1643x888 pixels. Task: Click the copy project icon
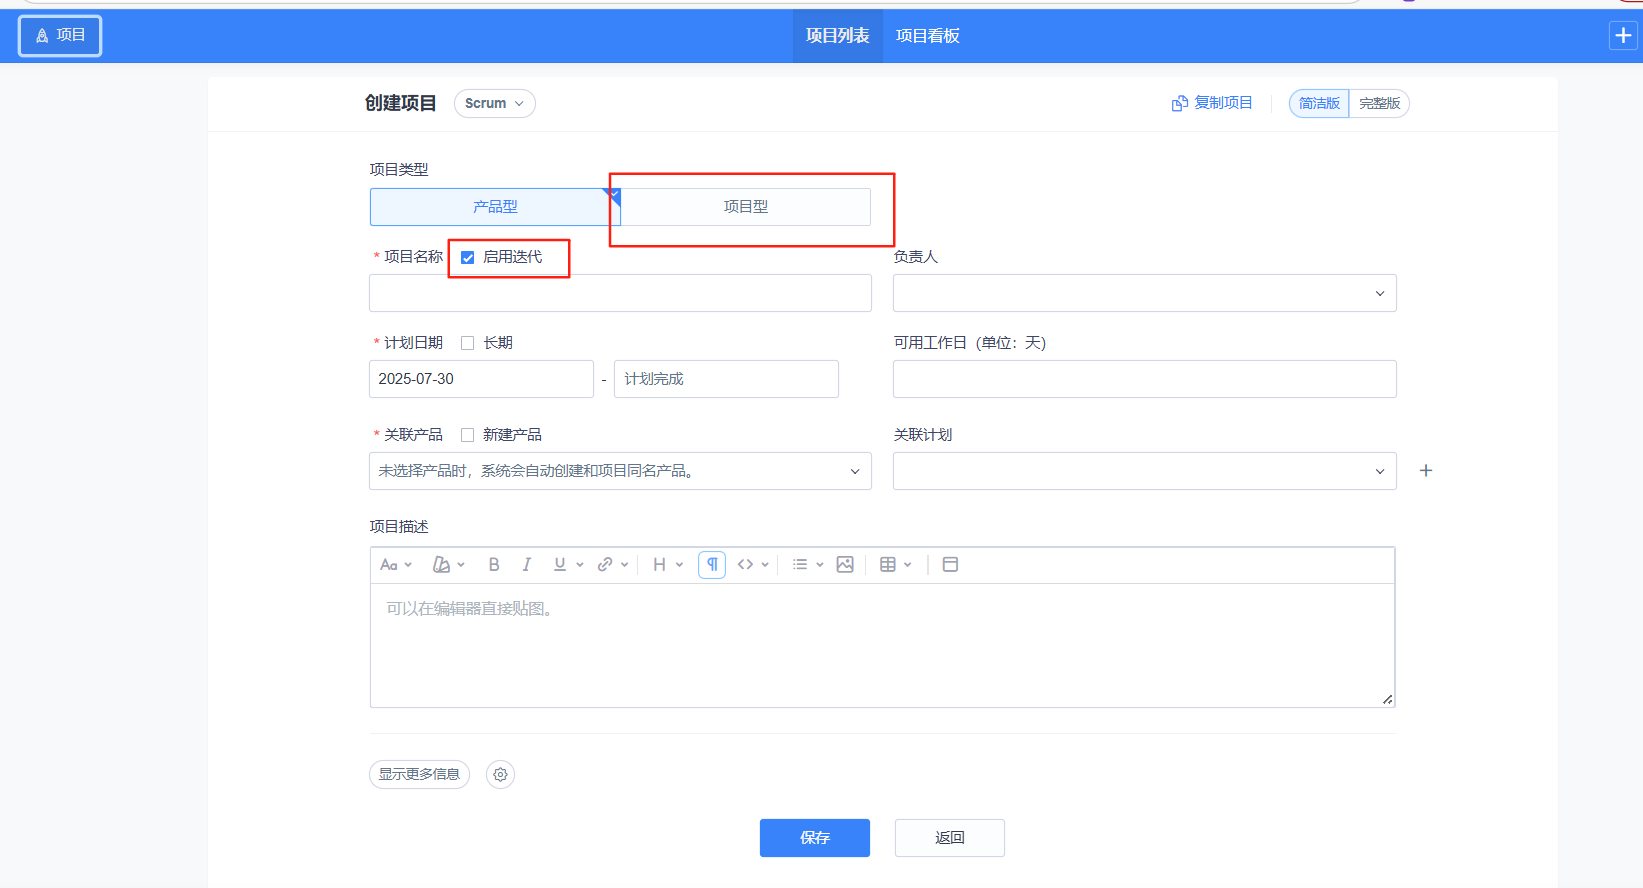coord(1180,103)
